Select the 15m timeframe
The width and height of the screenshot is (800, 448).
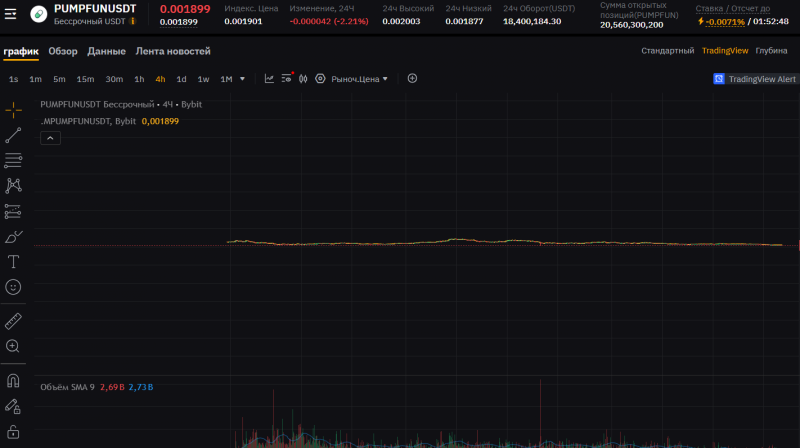(85, 79)
